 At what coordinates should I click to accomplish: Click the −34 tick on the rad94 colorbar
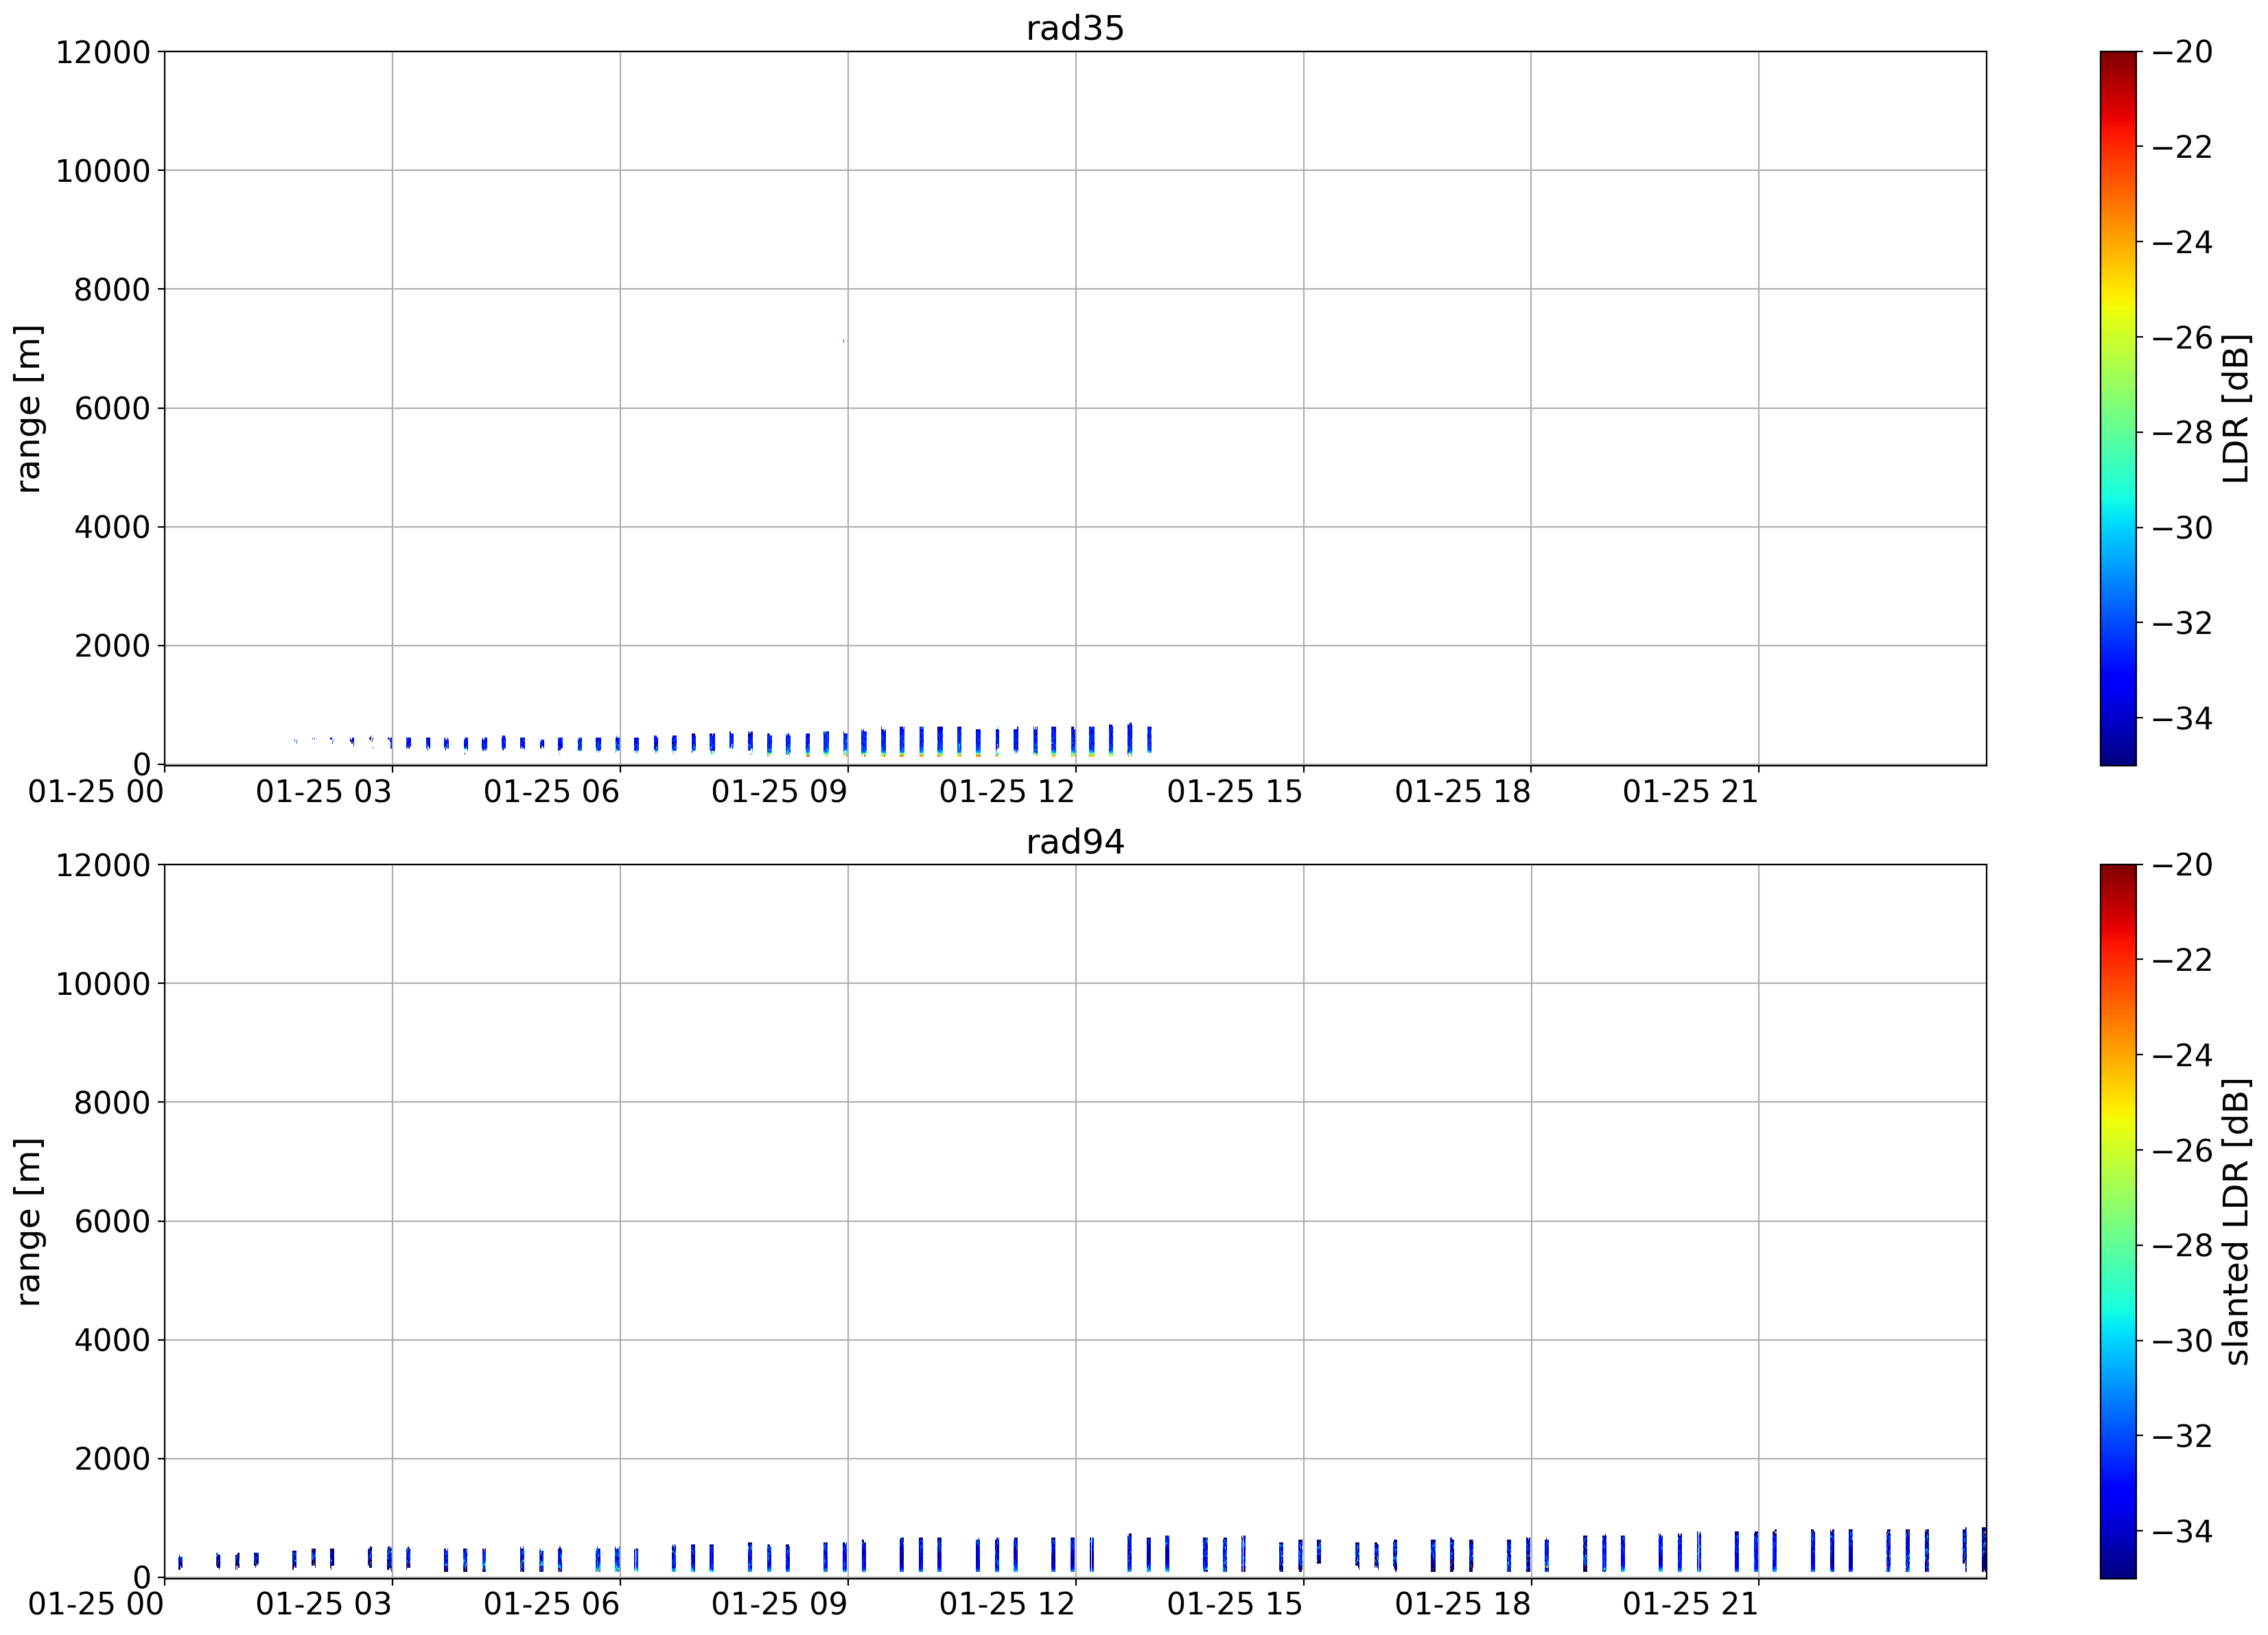pos(2182,1531)
